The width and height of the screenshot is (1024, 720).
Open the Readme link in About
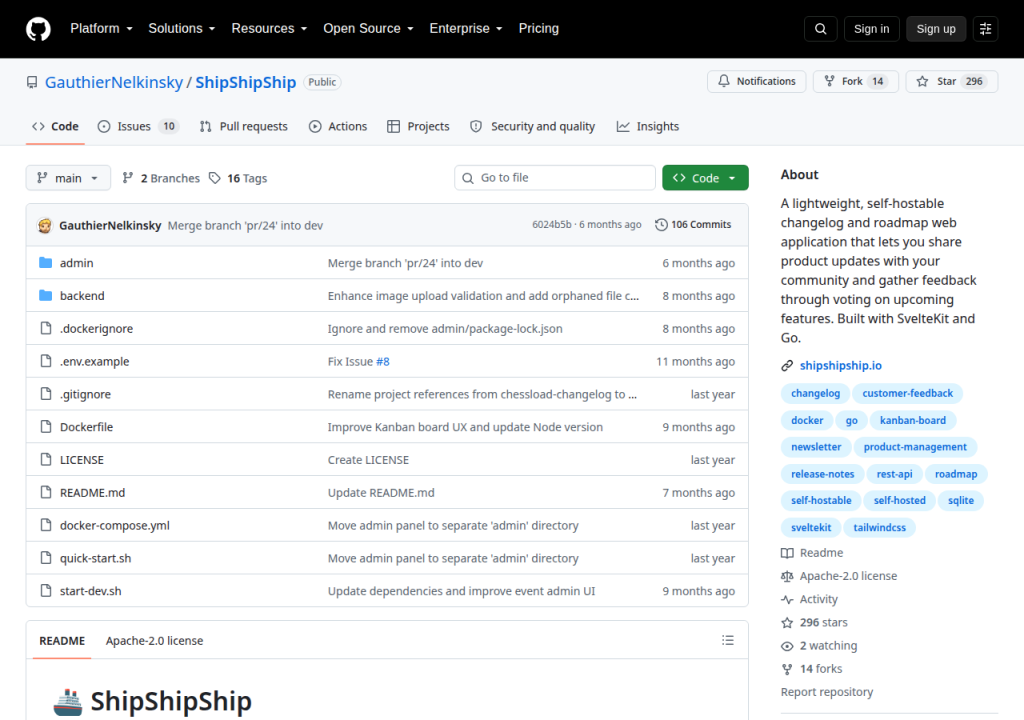(812, 553)
